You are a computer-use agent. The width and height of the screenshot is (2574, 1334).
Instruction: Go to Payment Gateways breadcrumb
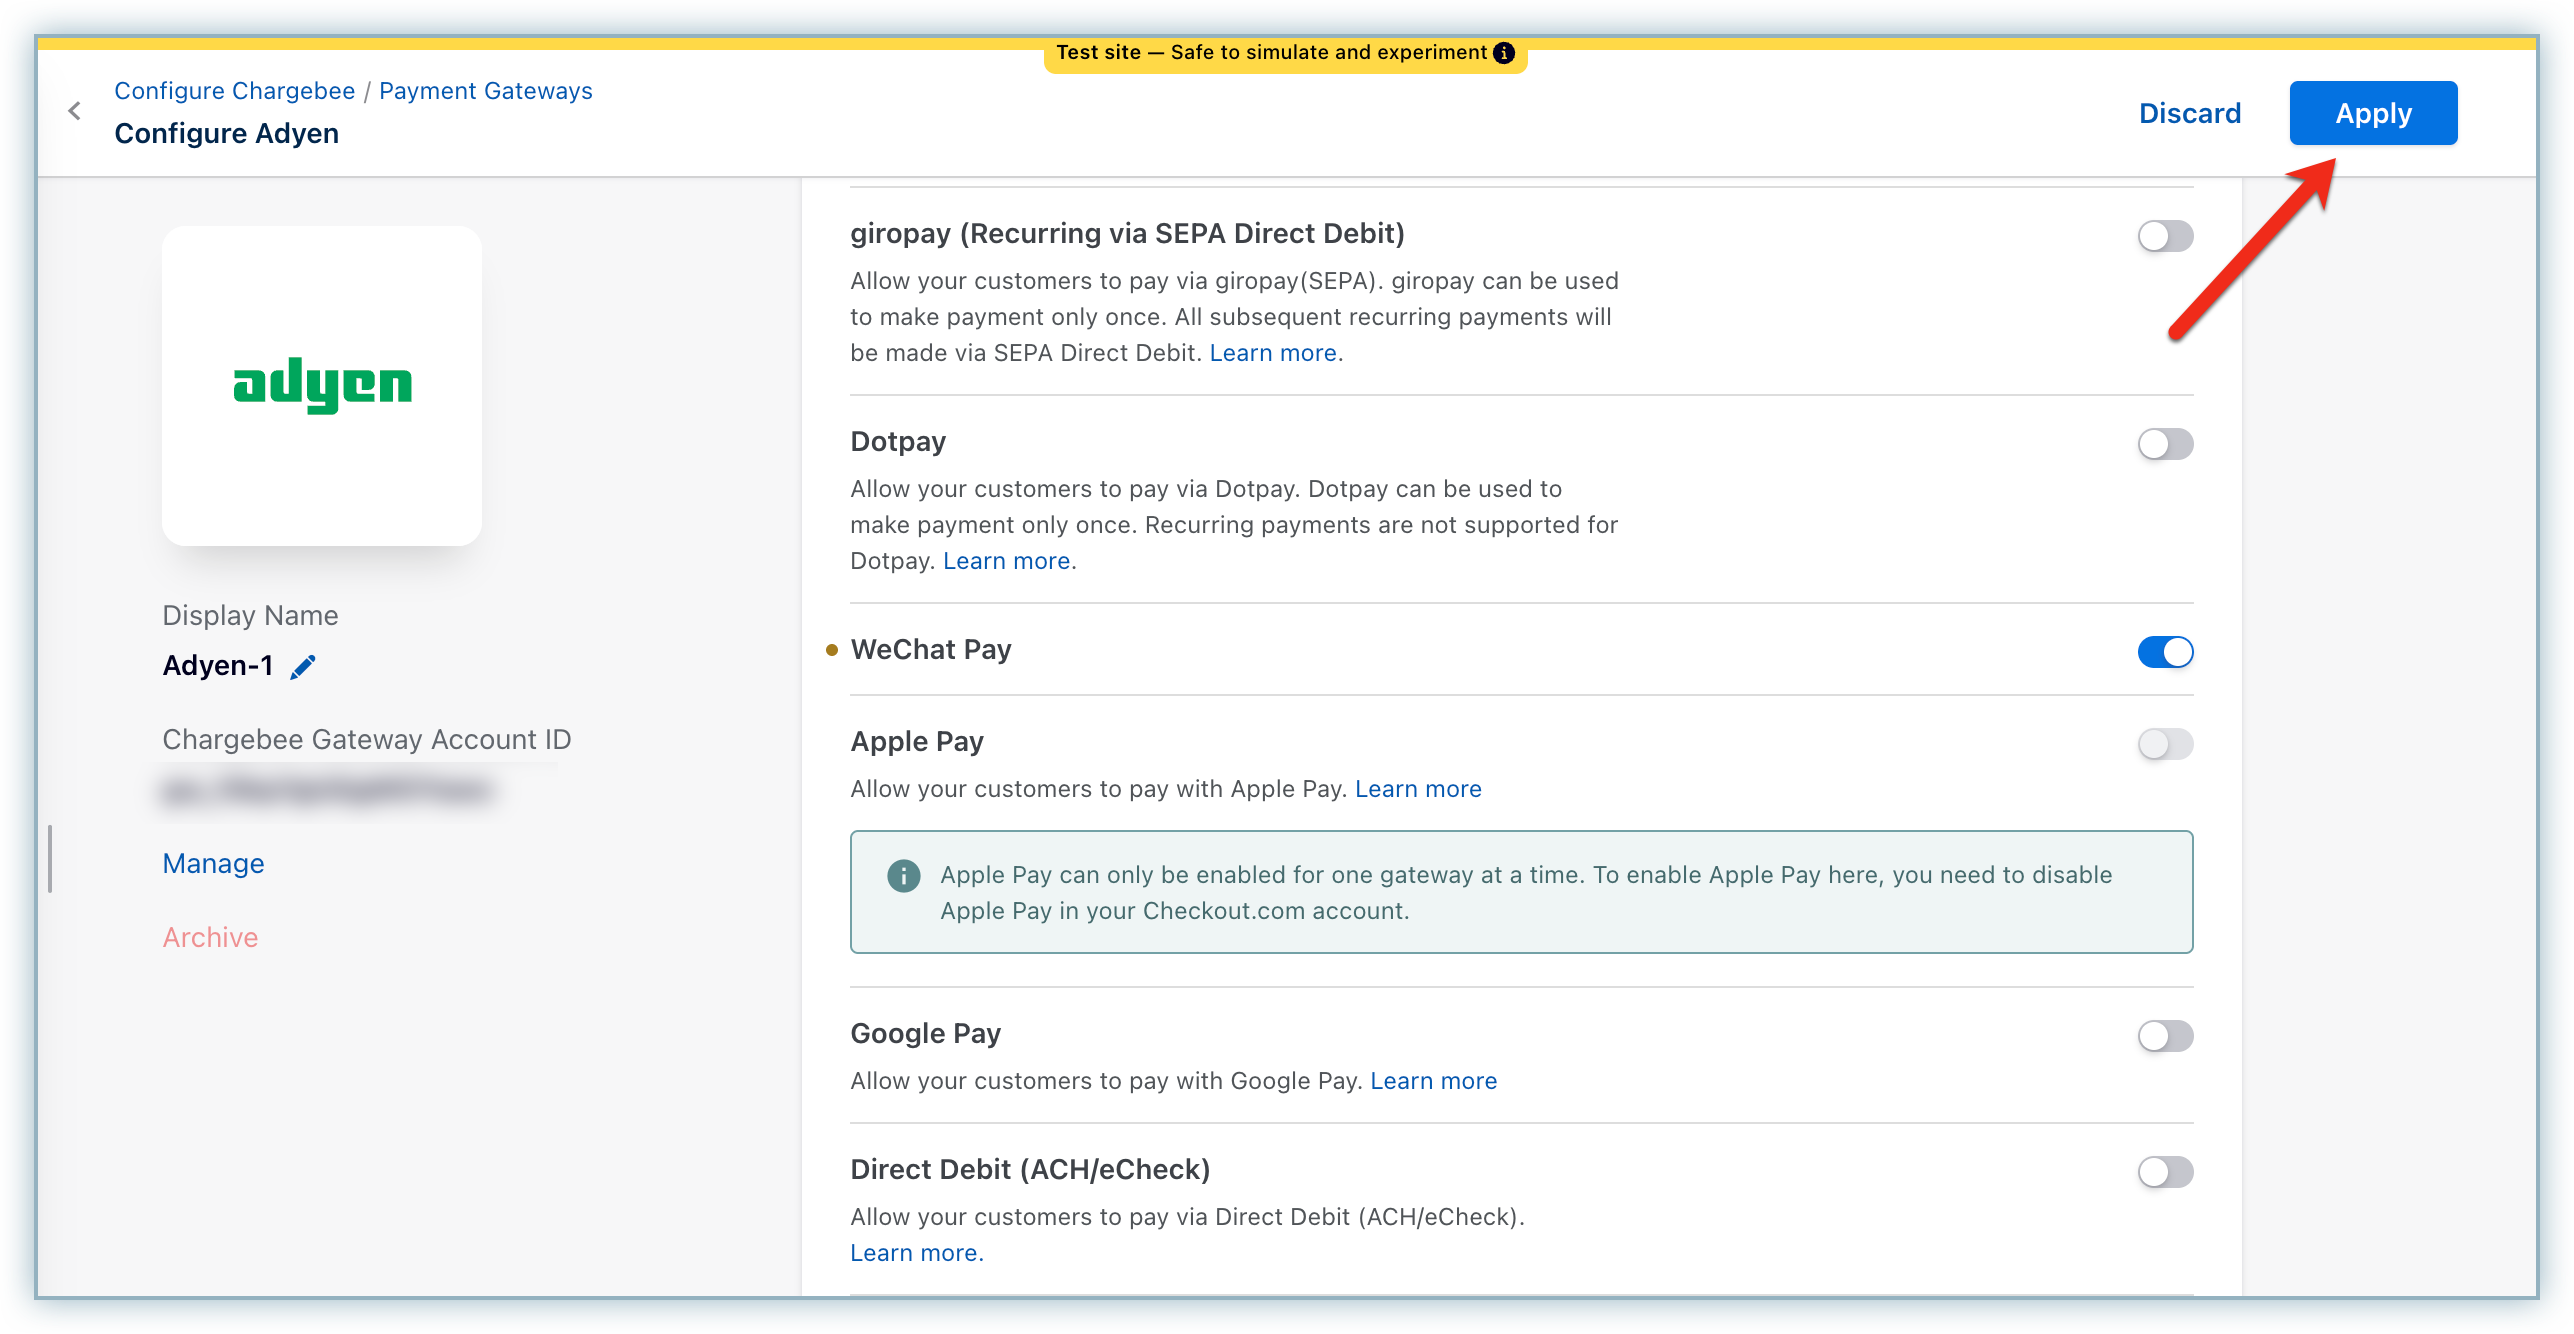pyautogui.click(x=485, y=91)
